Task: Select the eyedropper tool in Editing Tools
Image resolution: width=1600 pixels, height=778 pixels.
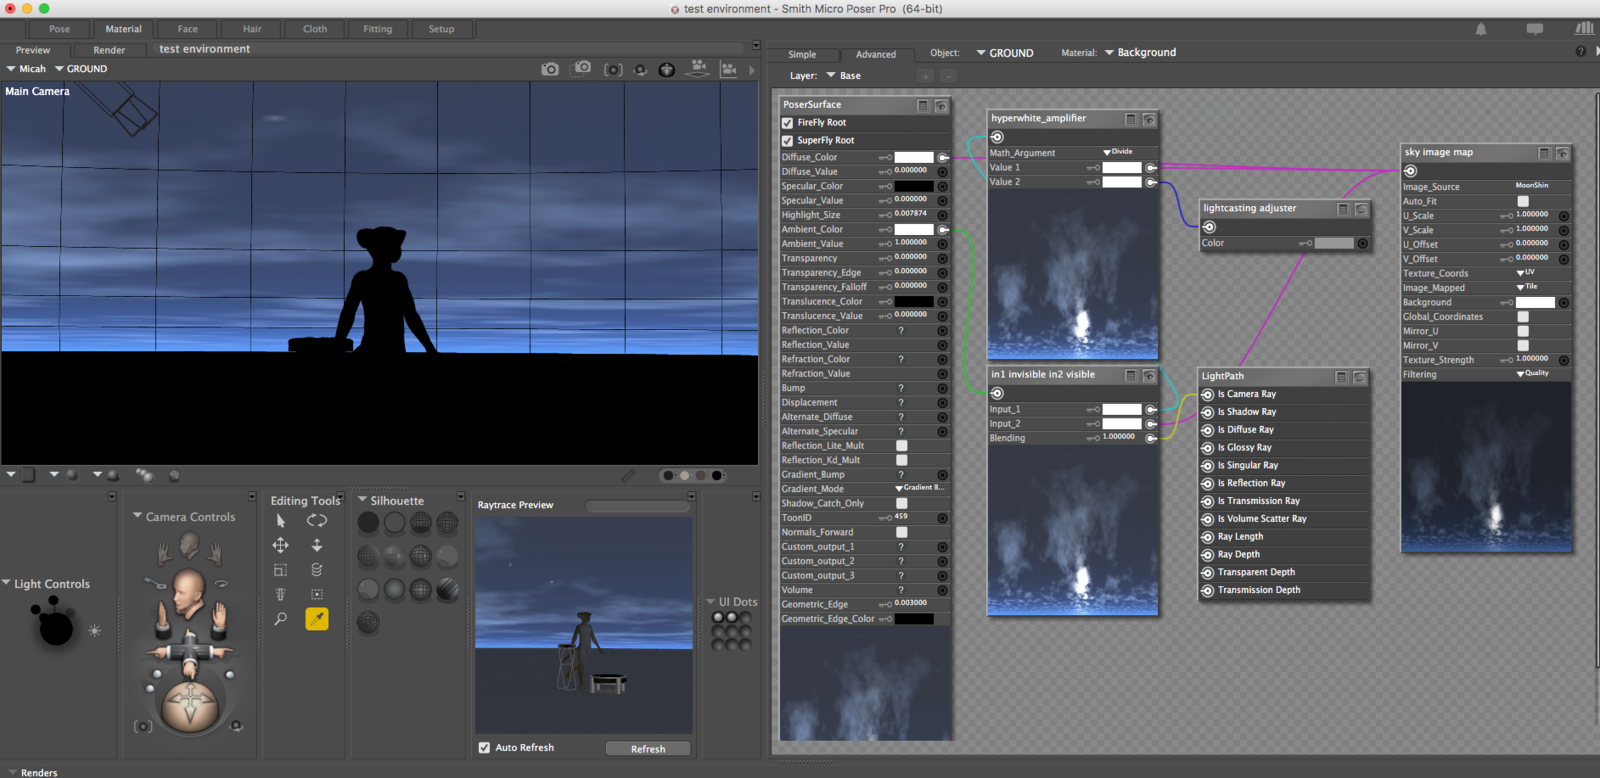Action: pyautogui.click(x=317, y=620)
